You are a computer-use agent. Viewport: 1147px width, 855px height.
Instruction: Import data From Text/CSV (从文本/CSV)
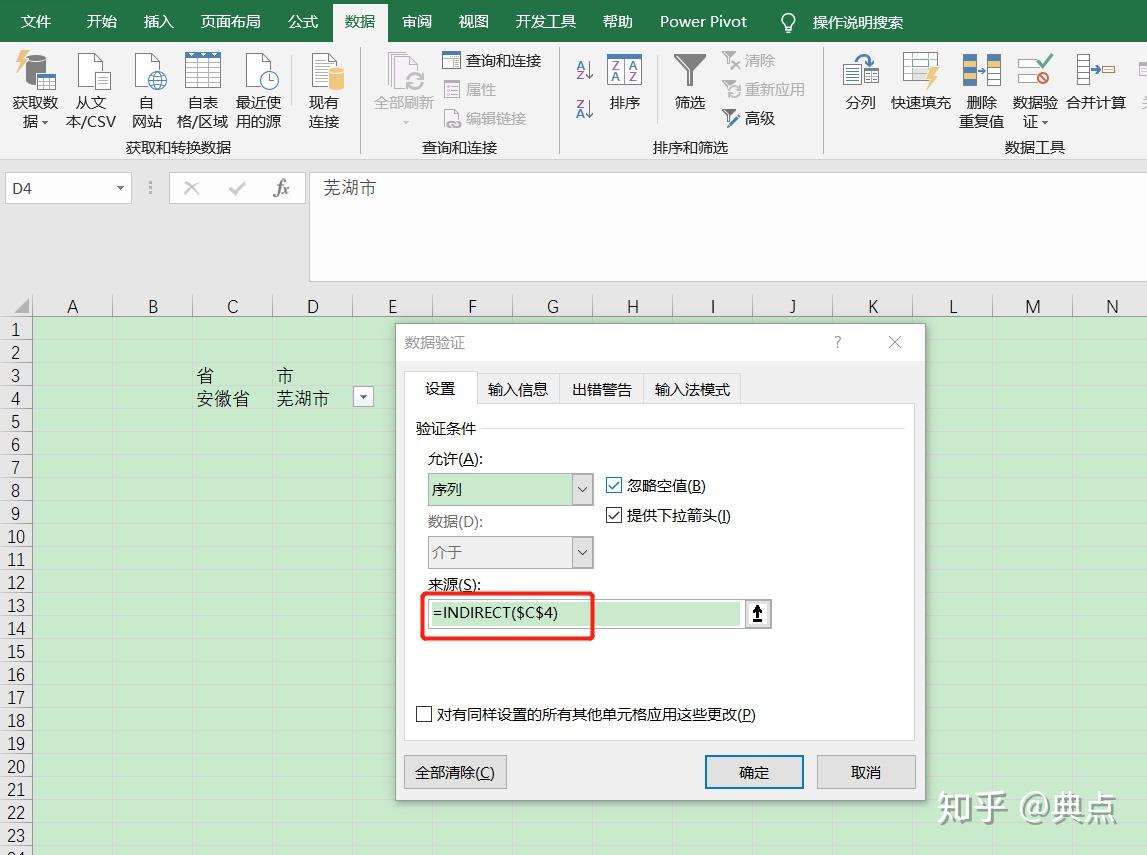(x=91, y=91)
